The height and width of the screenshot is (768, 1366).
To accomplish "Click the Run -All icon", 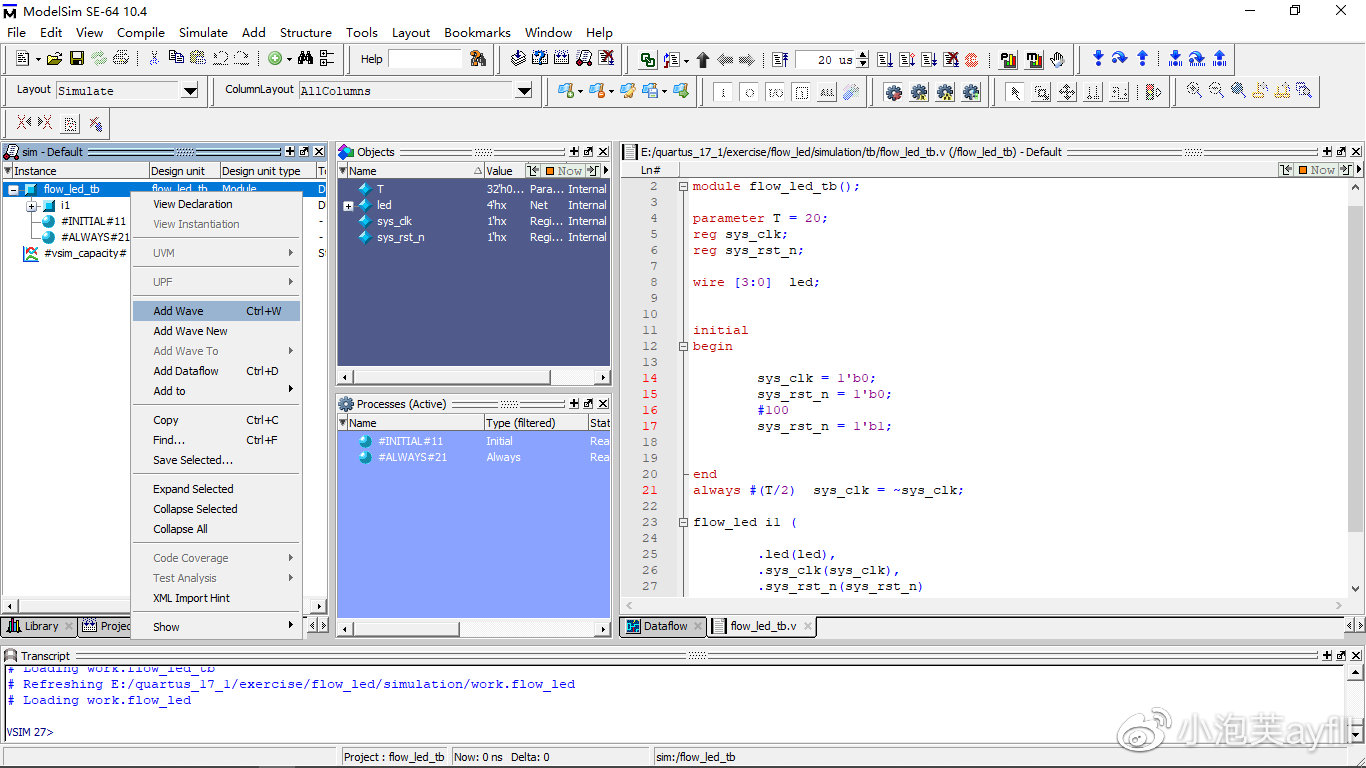I will click(929, 60).
